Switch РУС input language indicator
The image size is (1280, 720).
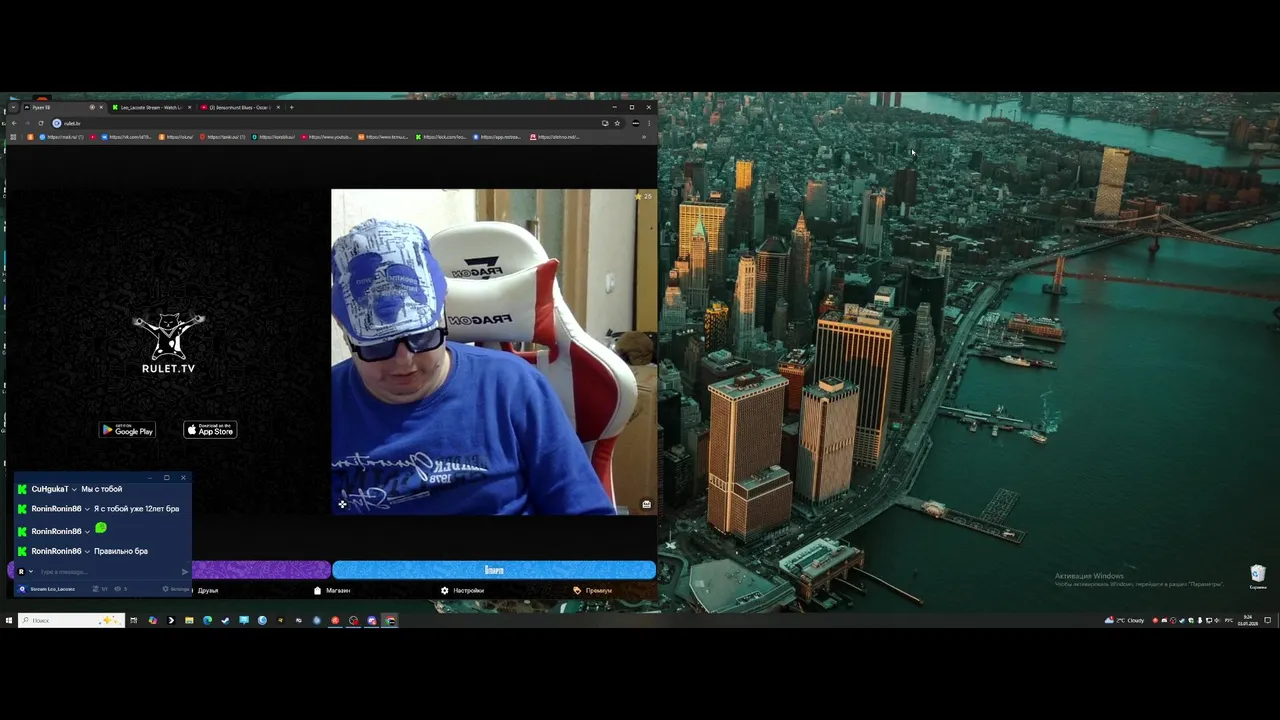[1229, 620]
